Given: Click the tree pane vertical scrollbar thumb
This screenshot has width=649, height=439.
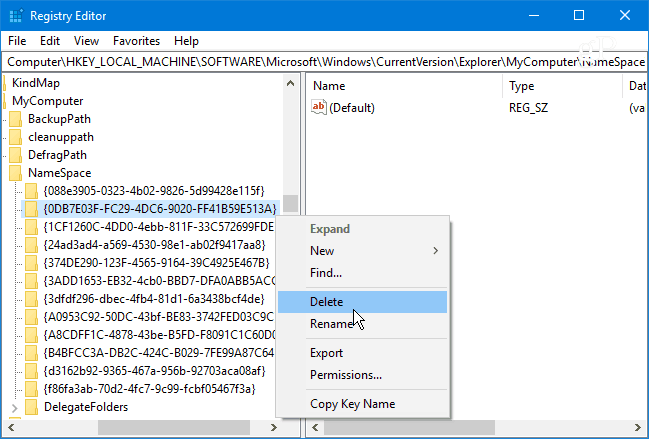Looking at the screenshot, I should 291,204.
